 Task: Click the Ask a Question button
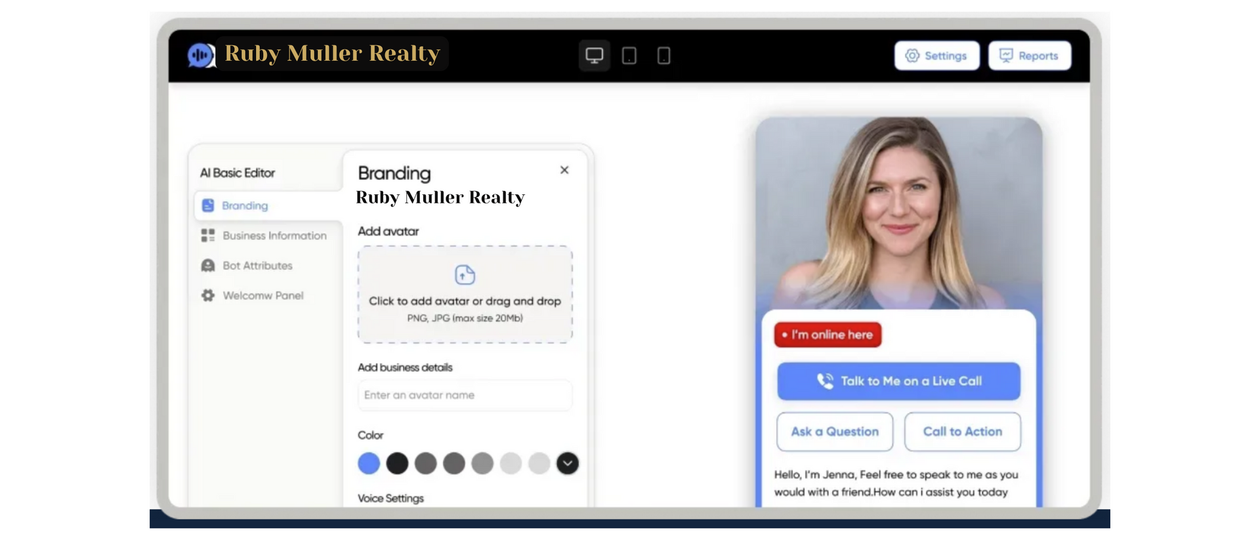coord(835,432)
